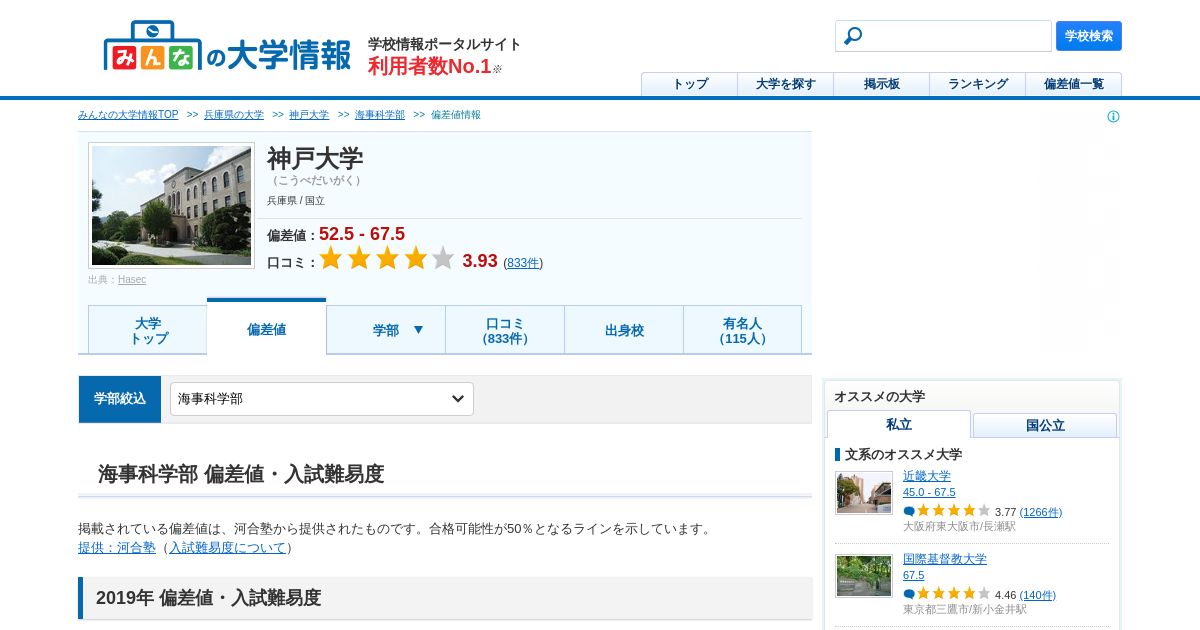Open the 大学を探す navigation item
The height and width of the screenshot is (630, 1200).
786,84
